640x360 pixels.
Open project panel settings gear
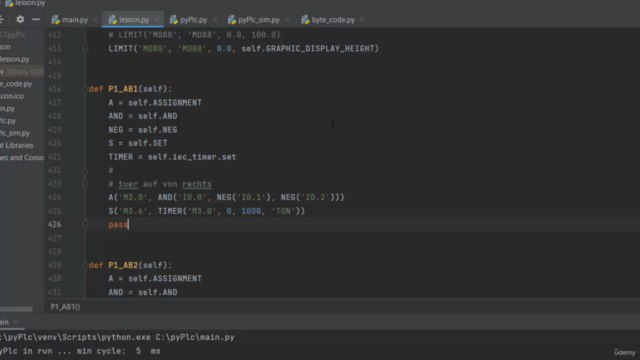pyautogui.click(x=20, y=19)
